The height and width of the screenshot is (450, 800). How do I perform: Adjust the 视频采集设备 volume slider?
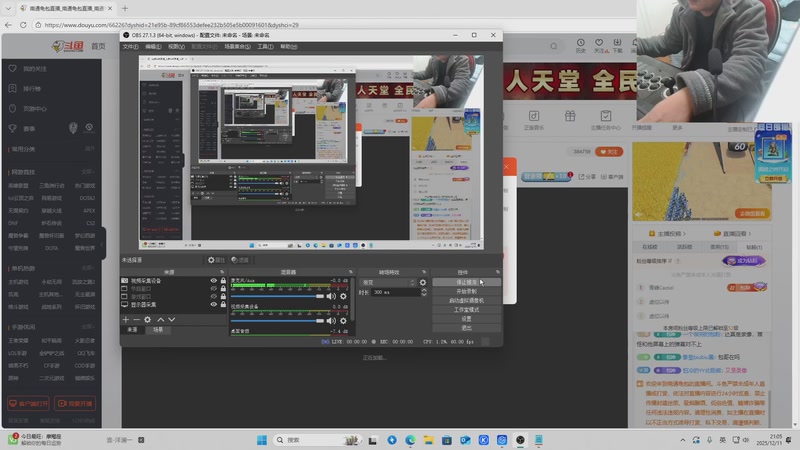(278, 321)
